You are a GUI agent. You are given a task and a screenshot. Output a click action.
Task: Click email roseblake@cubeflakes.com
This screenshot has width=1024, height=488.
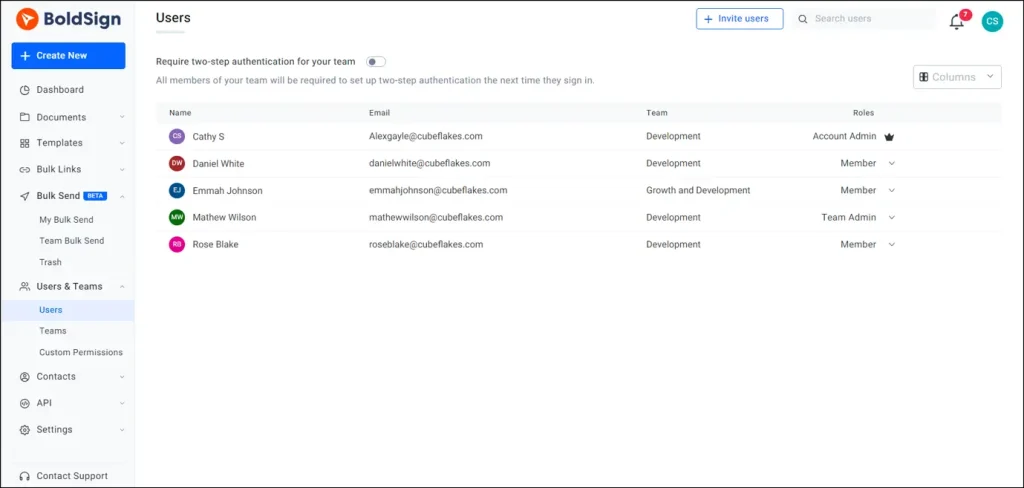click(426, 244)
